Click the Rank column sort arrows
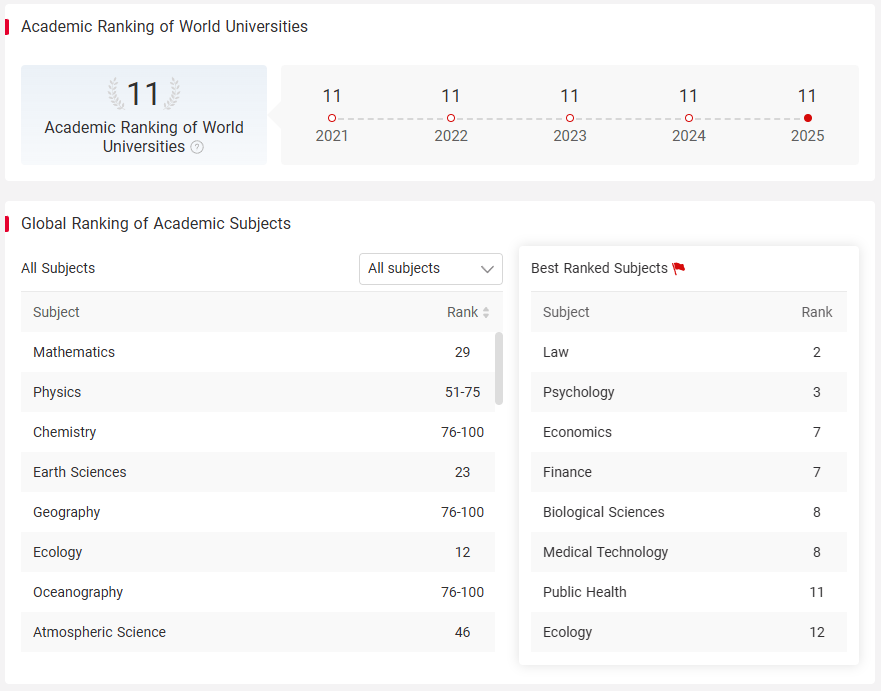This screenshot has width=881, height=691. tap(486, 312)
